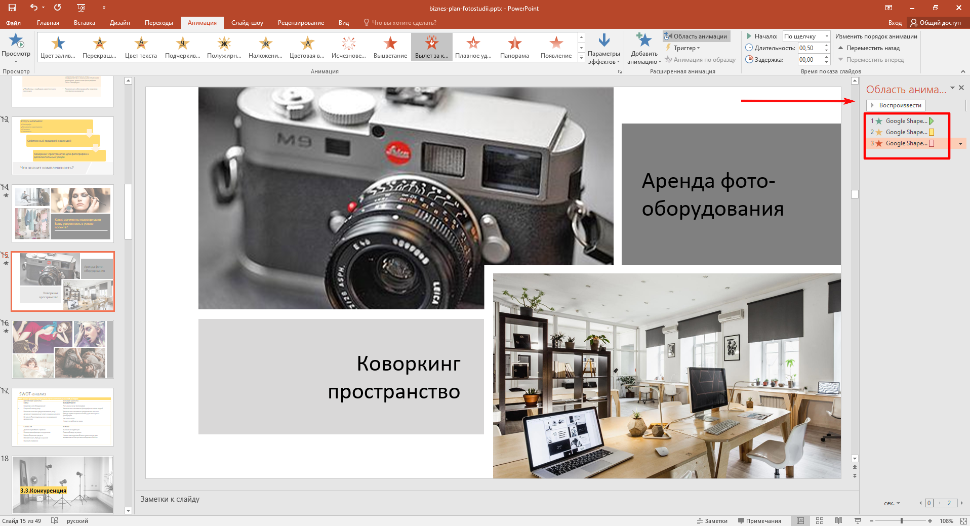Switch to the Рецензирование tab
Viewport: 970px width, 526px height.
point(301,23)
